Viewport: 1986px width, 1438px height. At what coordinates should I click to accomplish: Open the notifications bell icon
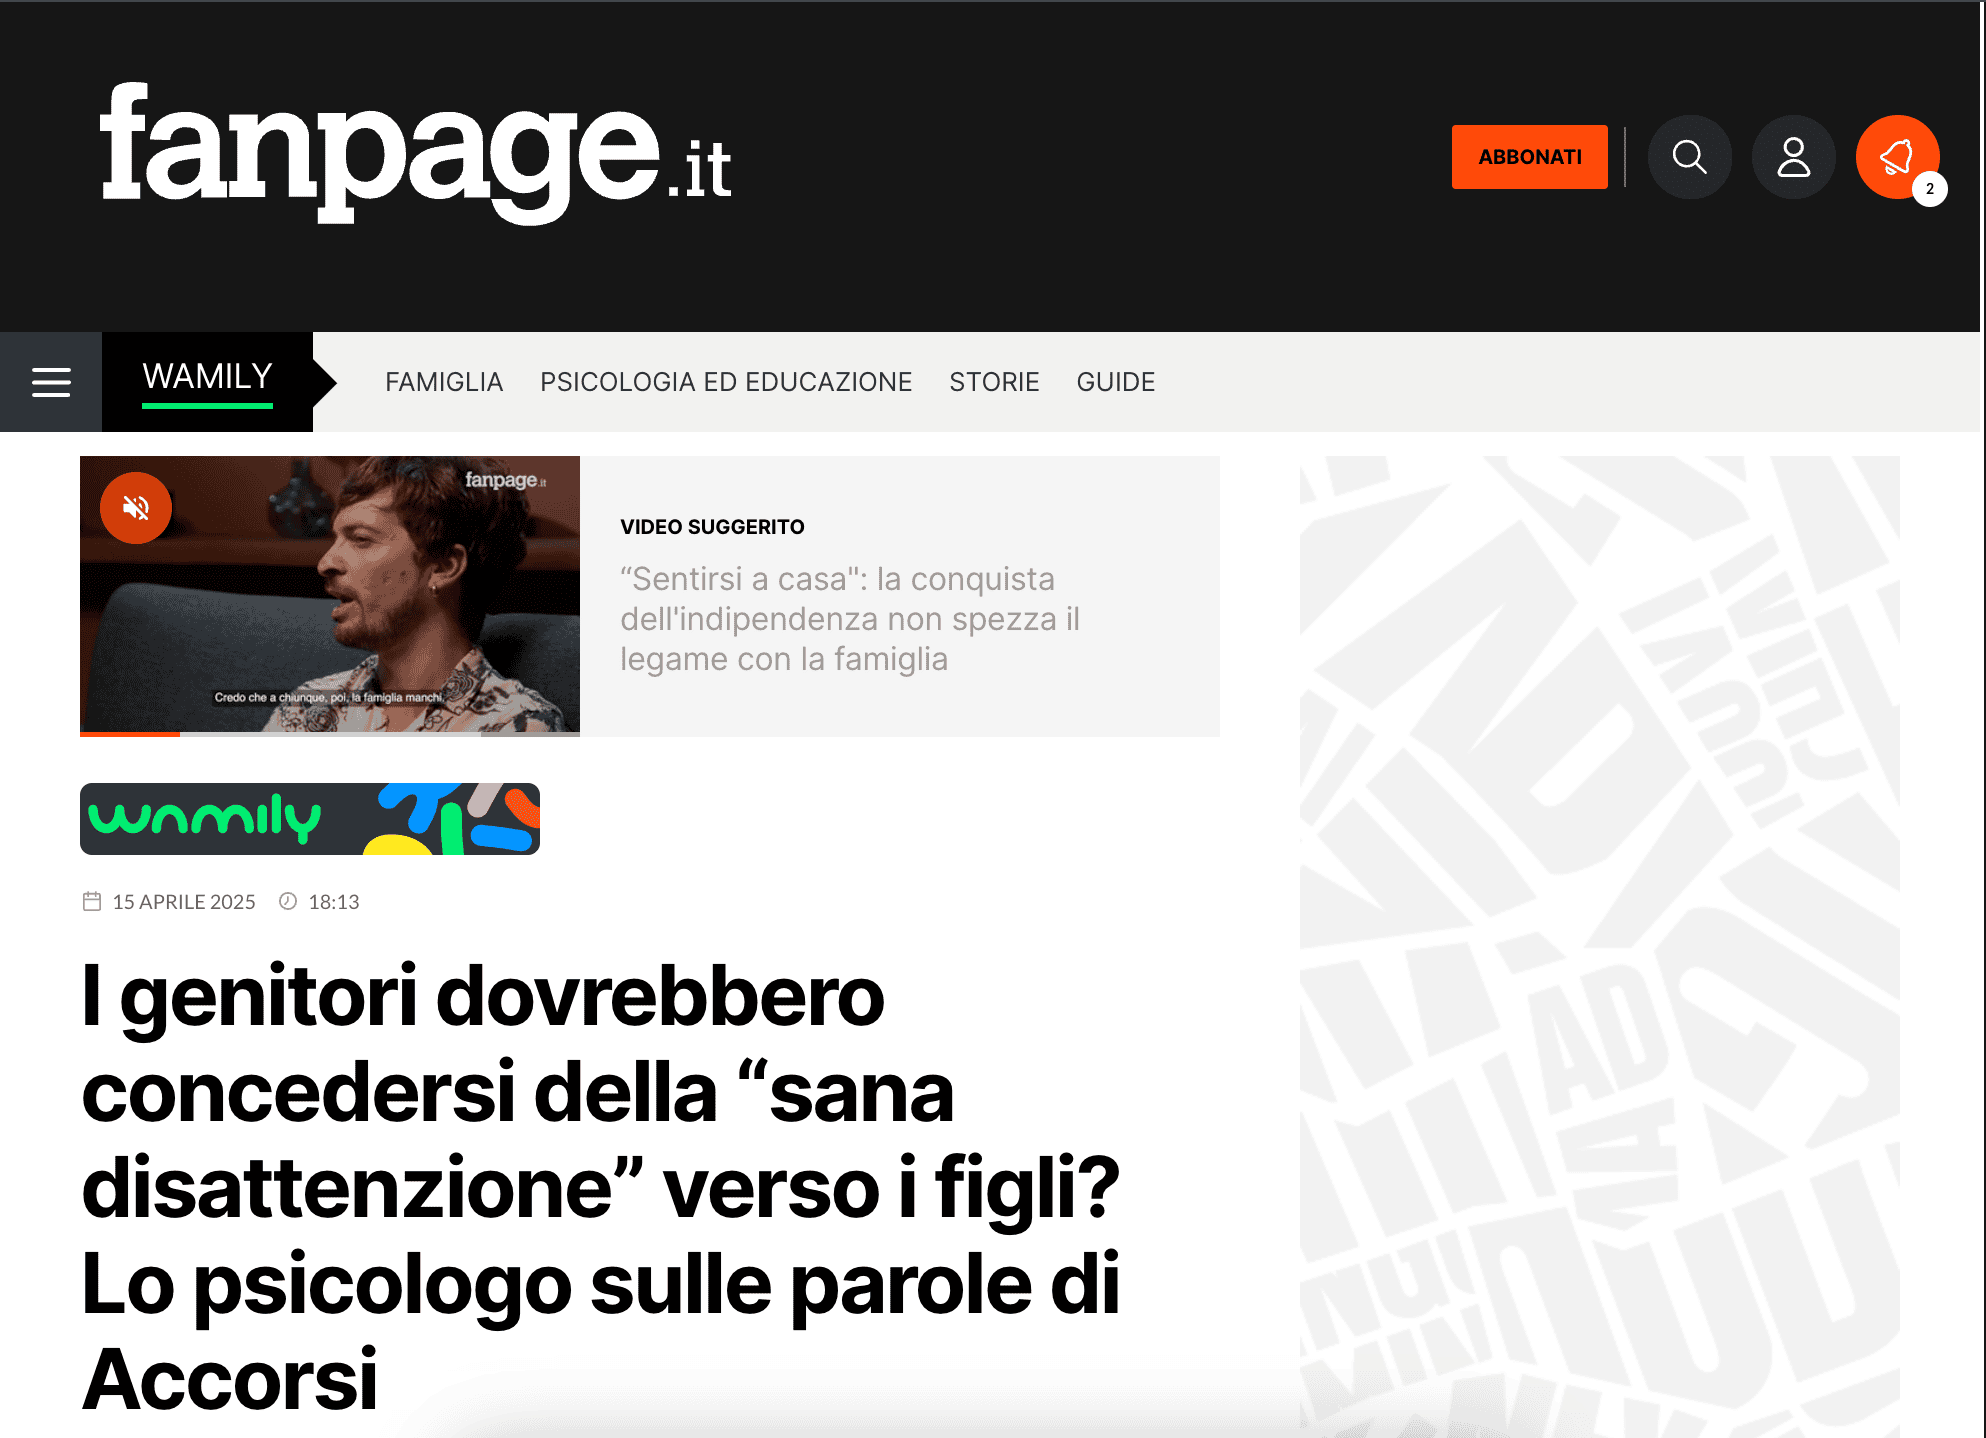(1897, 157)
